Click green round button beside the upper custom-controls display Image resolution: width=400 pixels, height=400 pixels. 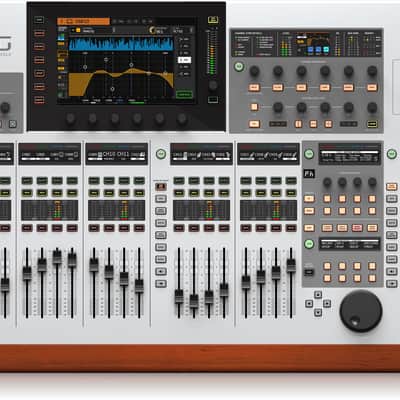point(309,154)
